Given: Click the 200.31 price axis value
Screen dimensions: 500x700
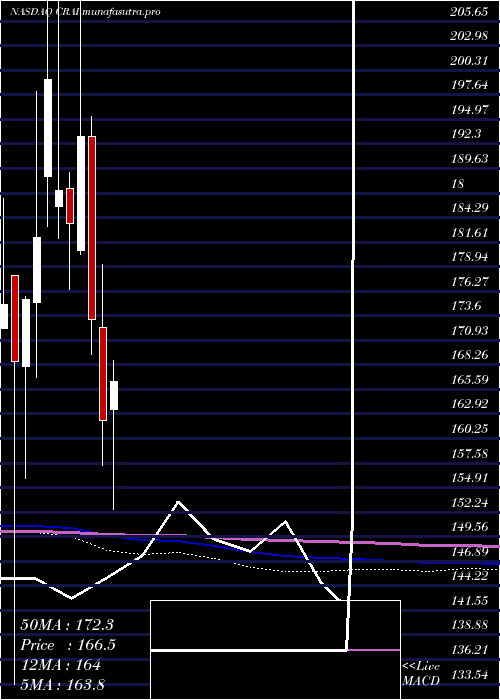Looking at the screenshot, I should point(468,61).
